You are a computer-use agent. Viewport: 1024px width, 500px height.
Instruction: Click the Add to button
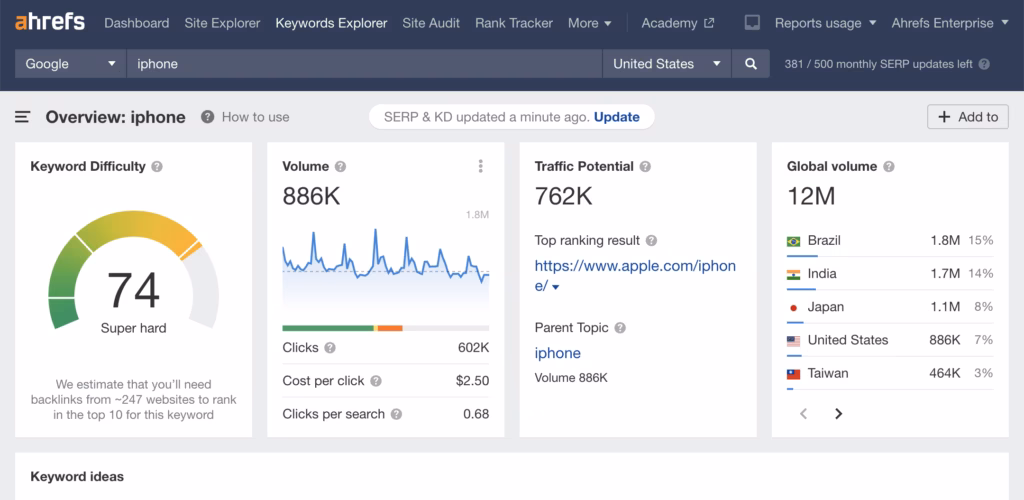click(x=967, y=117)
